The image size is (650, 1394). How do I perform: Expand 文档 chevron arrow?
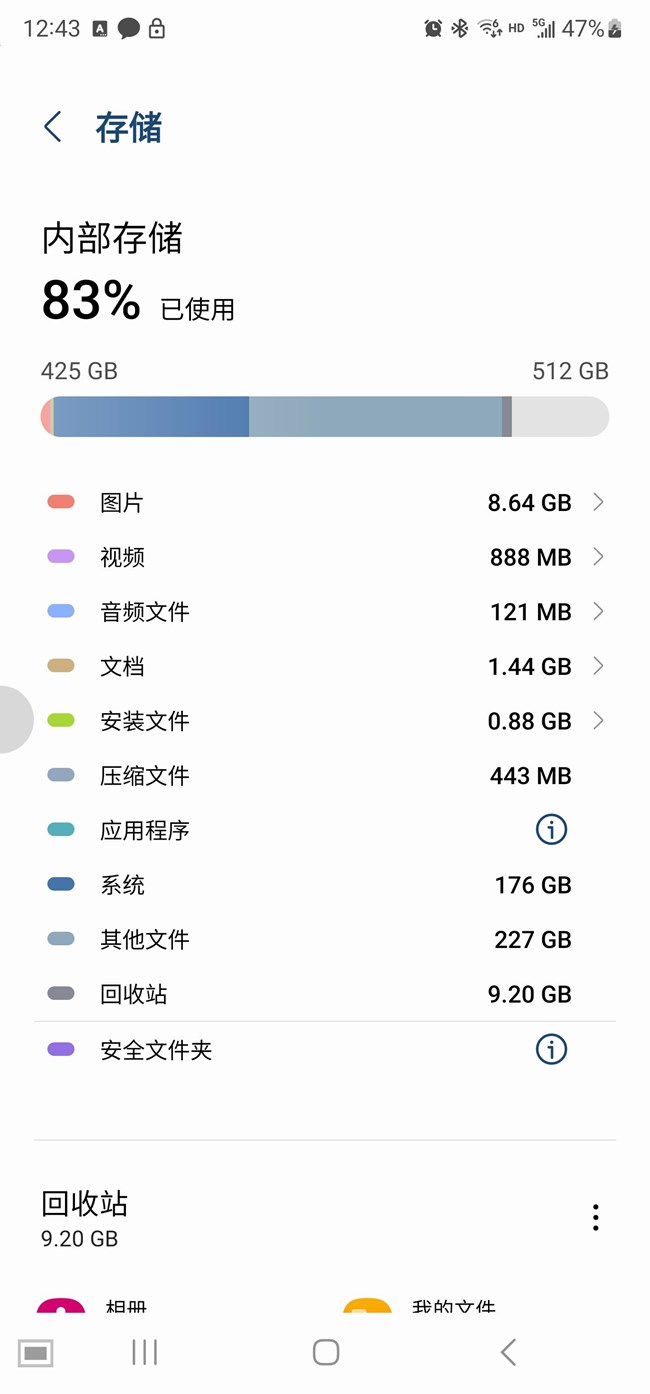[x=598, y=666]
